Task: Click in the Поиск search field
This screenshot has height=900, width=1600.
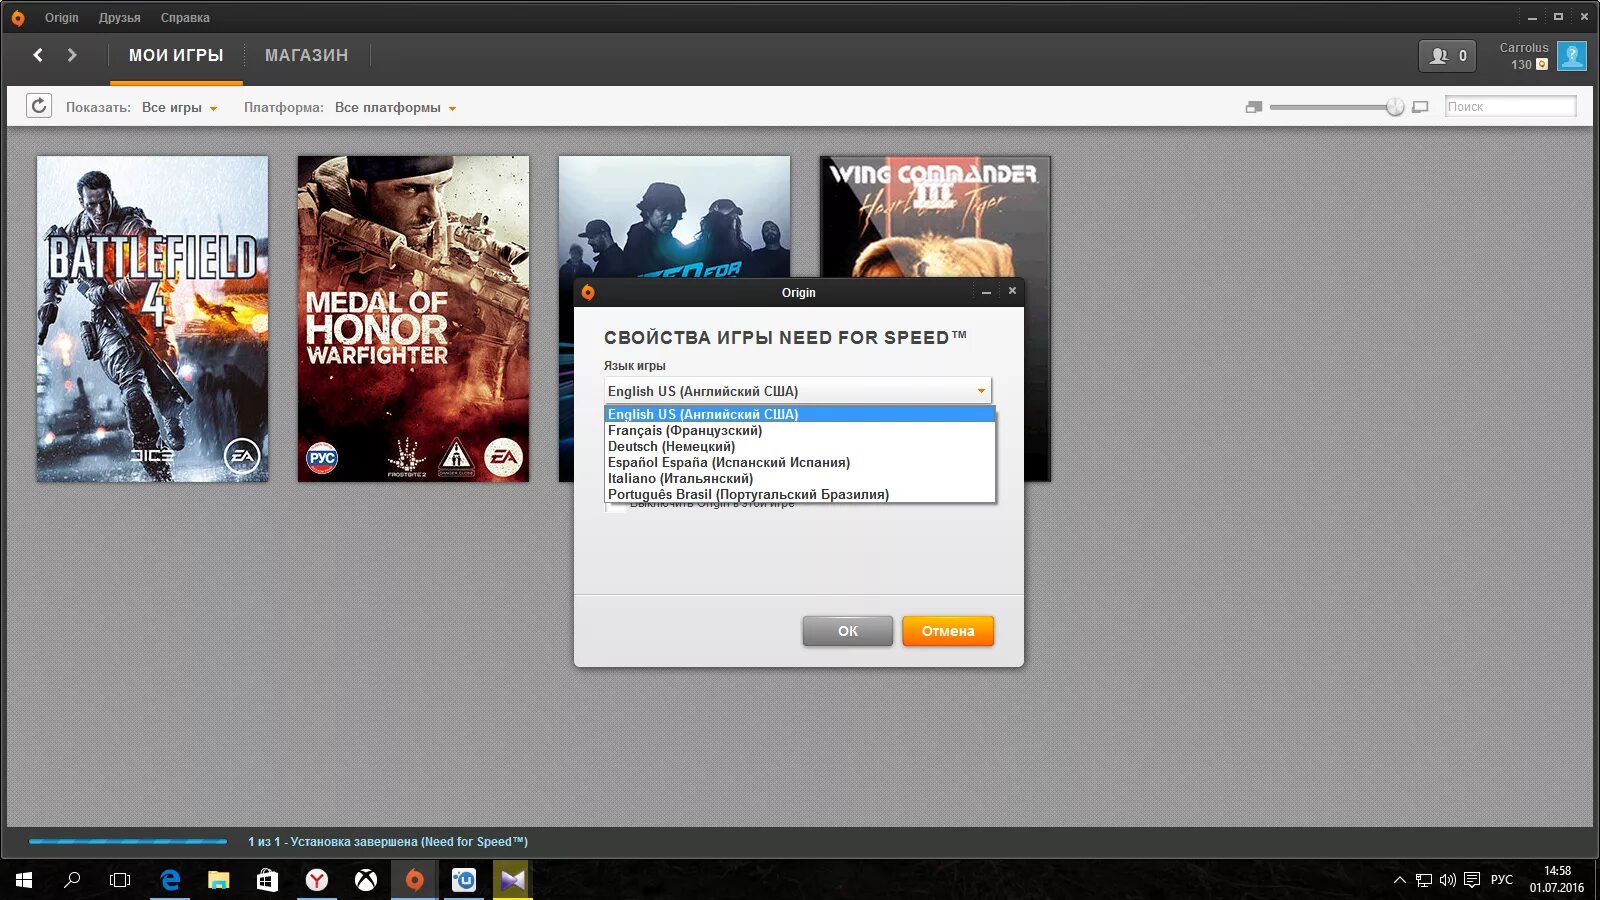Action: [x=1510, y=106]
